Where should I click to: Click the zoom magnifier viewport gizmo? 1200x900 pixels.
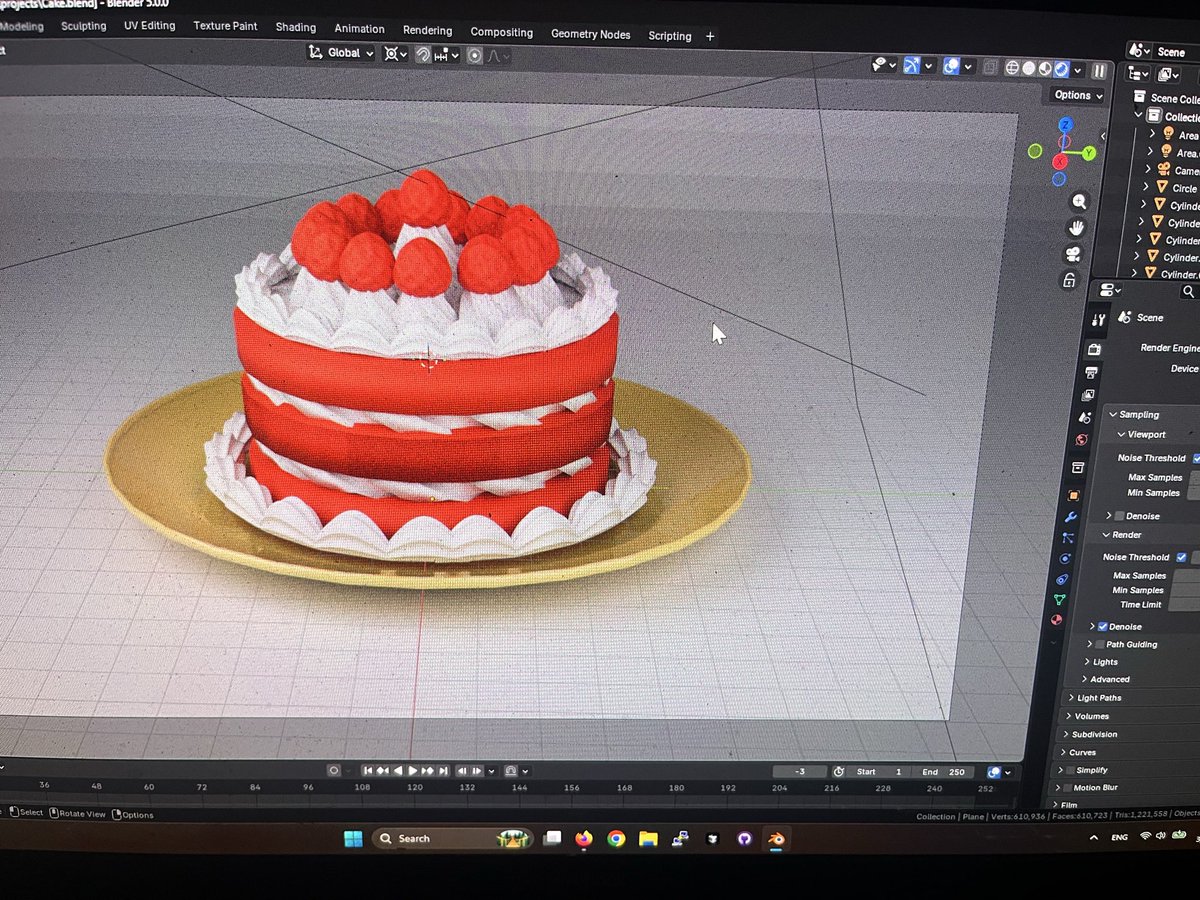coord(1079,202)
